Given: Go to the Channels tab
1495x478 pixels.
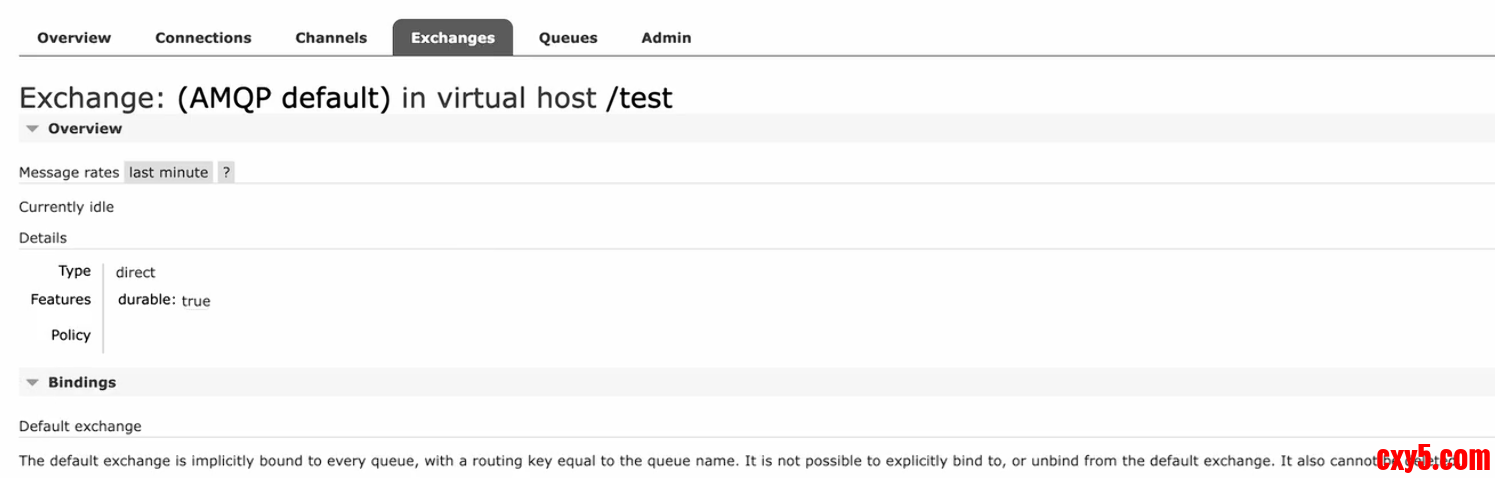Looking at the screenshot, I should point(331,38).
